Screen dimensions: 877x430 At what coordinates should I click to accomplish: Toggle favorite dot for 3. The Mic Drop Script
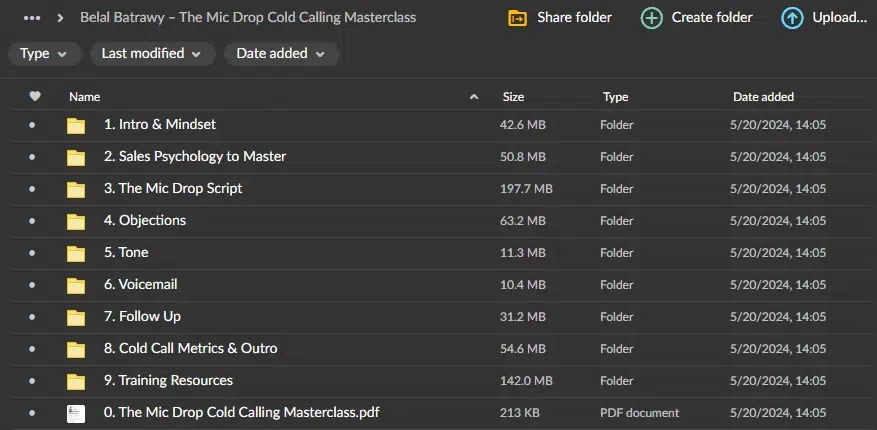[32, 189]
